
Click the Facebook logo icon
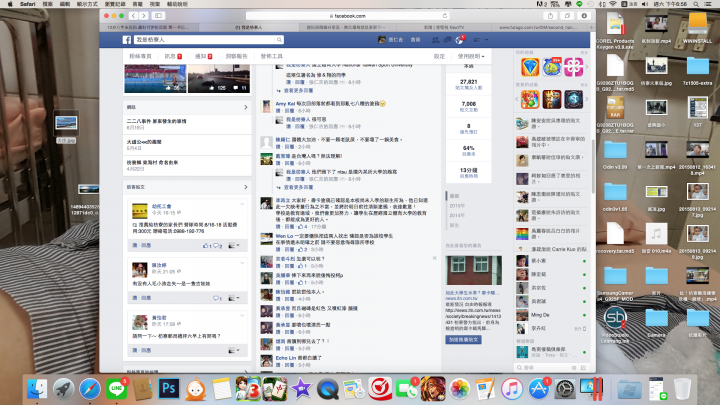(x=127, y=40)
